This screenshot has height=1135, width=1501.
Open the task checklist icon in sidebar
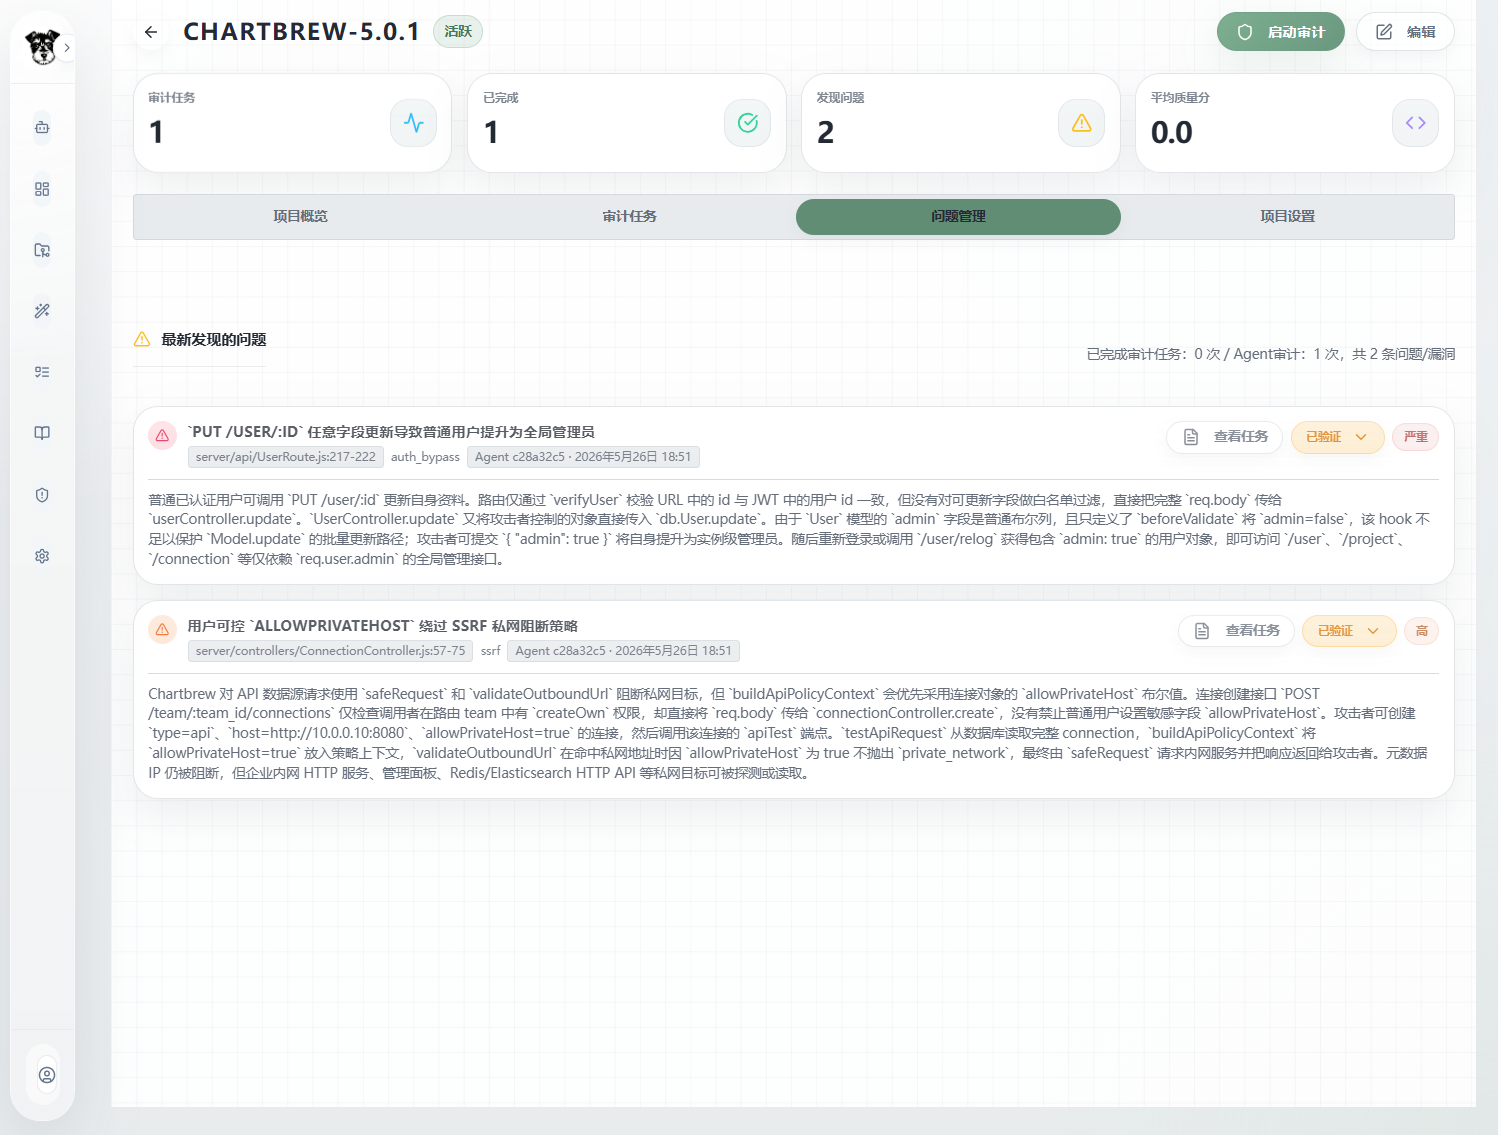(42, 372)
